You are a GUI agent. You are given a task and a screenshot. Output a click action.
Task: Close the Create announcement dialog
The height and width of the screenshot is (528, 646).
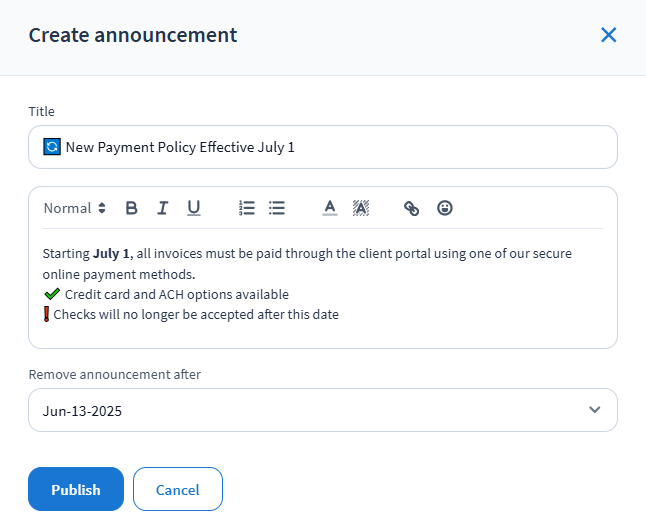(x=608, y=35)
